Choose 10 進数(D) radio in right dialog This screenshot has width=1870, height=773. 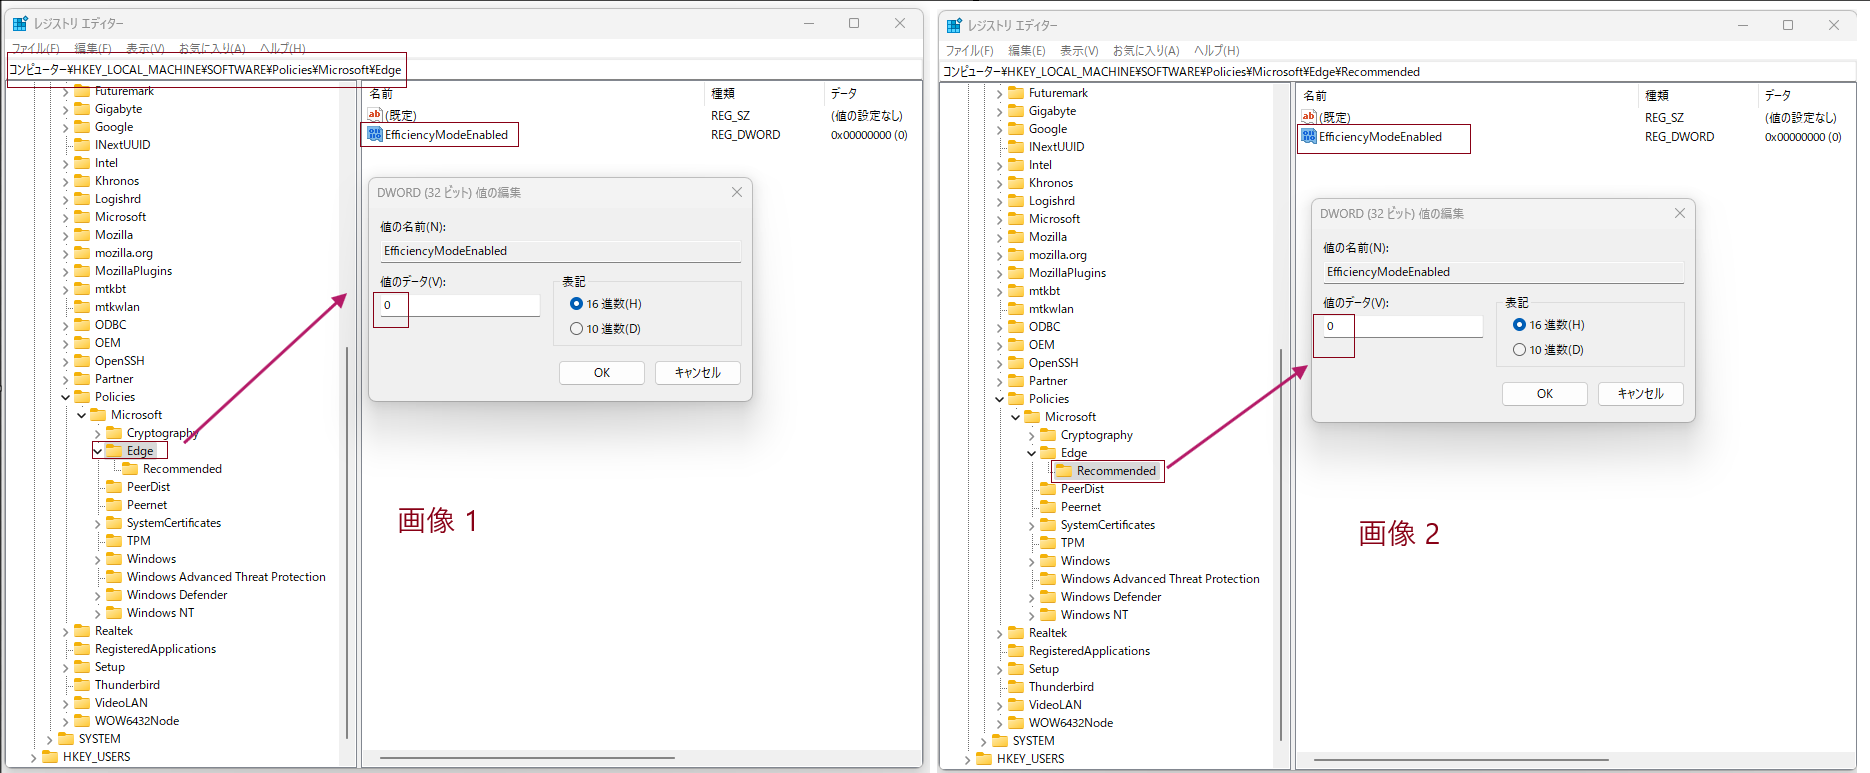tap(1519, 350)
